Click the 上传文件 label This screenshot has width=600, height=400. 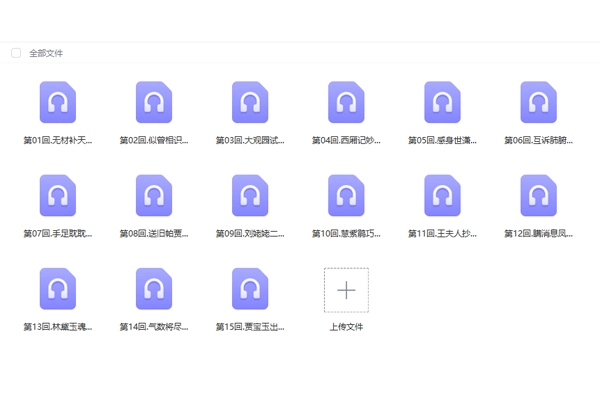coord(346,327)
